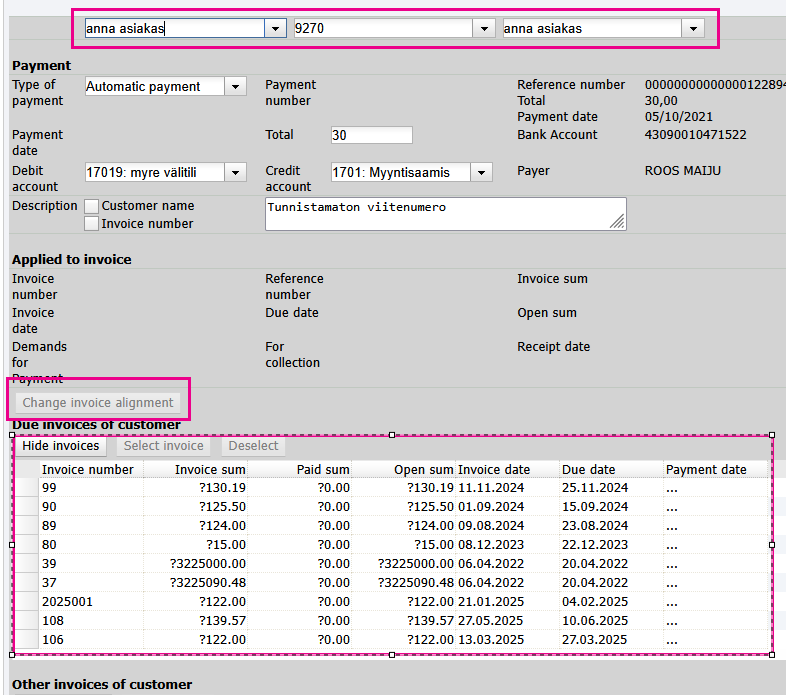Click the invoice sum ?3225090.48

[208, 583]
